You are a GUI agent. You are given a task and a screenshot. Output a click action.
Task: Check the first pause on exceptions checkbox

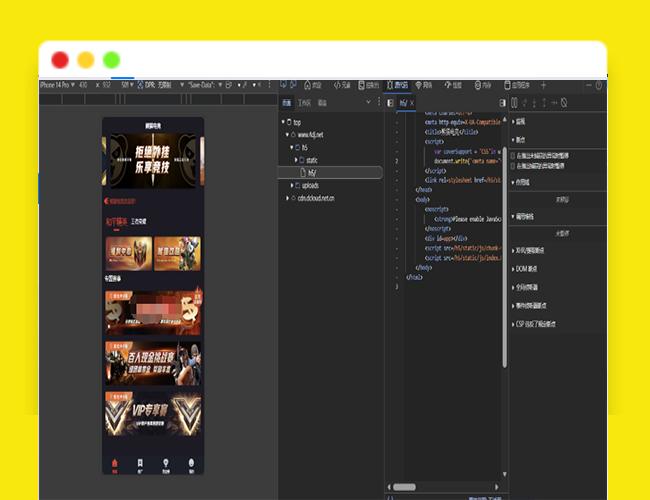tap(513, 156)
